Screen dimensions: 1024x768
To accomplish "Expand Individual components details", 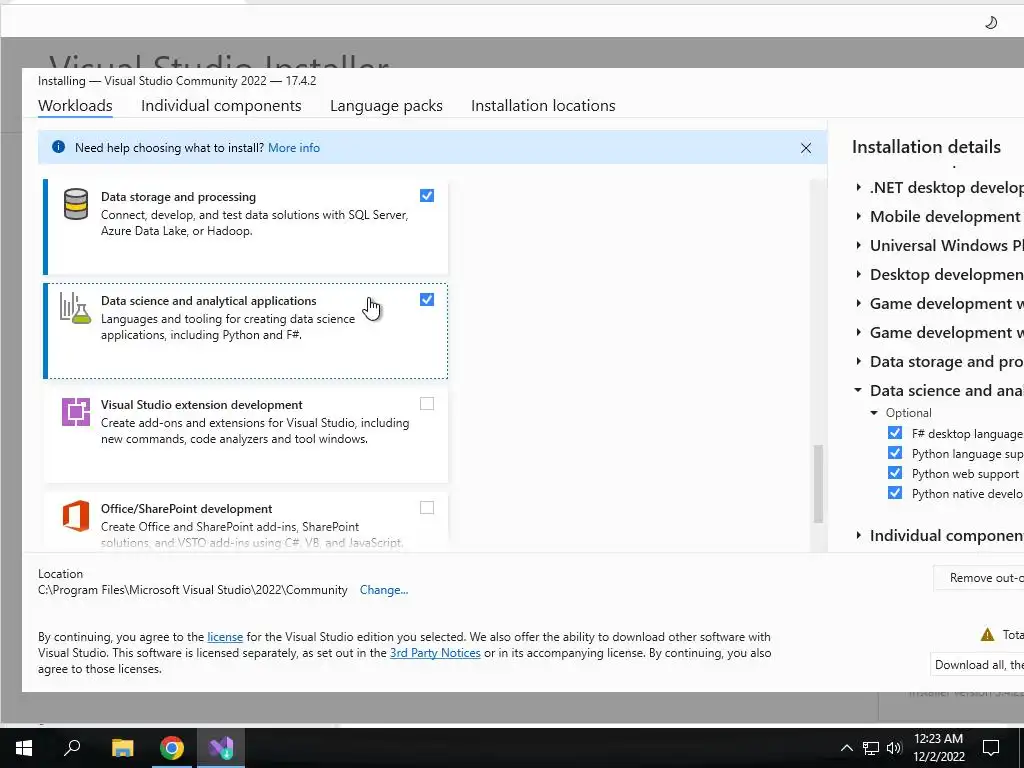I will (x=859, y=536).
